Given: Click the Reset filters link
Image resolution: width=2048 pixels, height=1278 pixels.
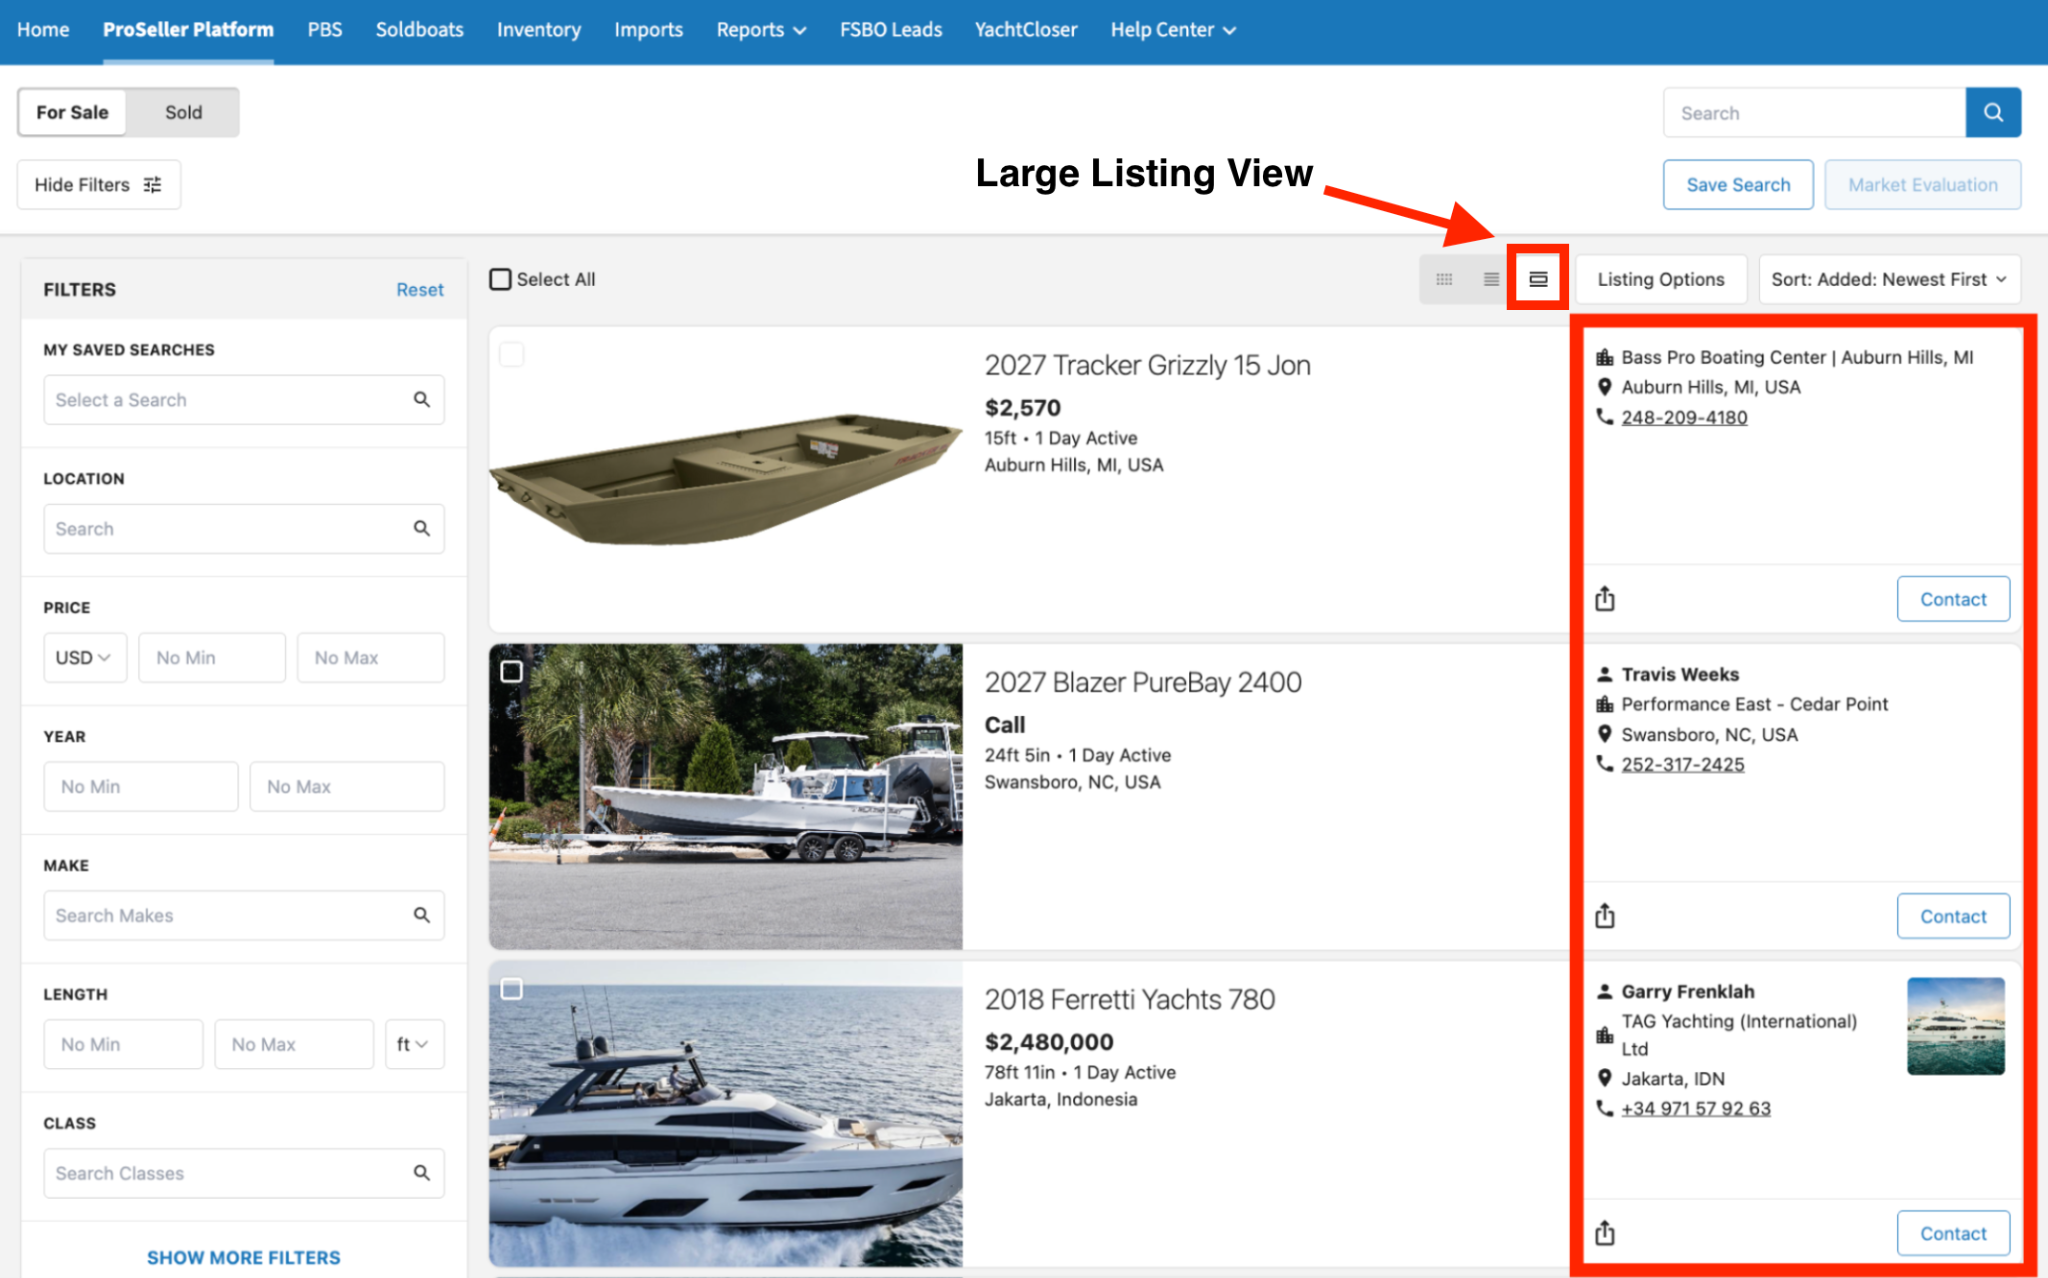Looking at the screenshot, I should 419,290.
